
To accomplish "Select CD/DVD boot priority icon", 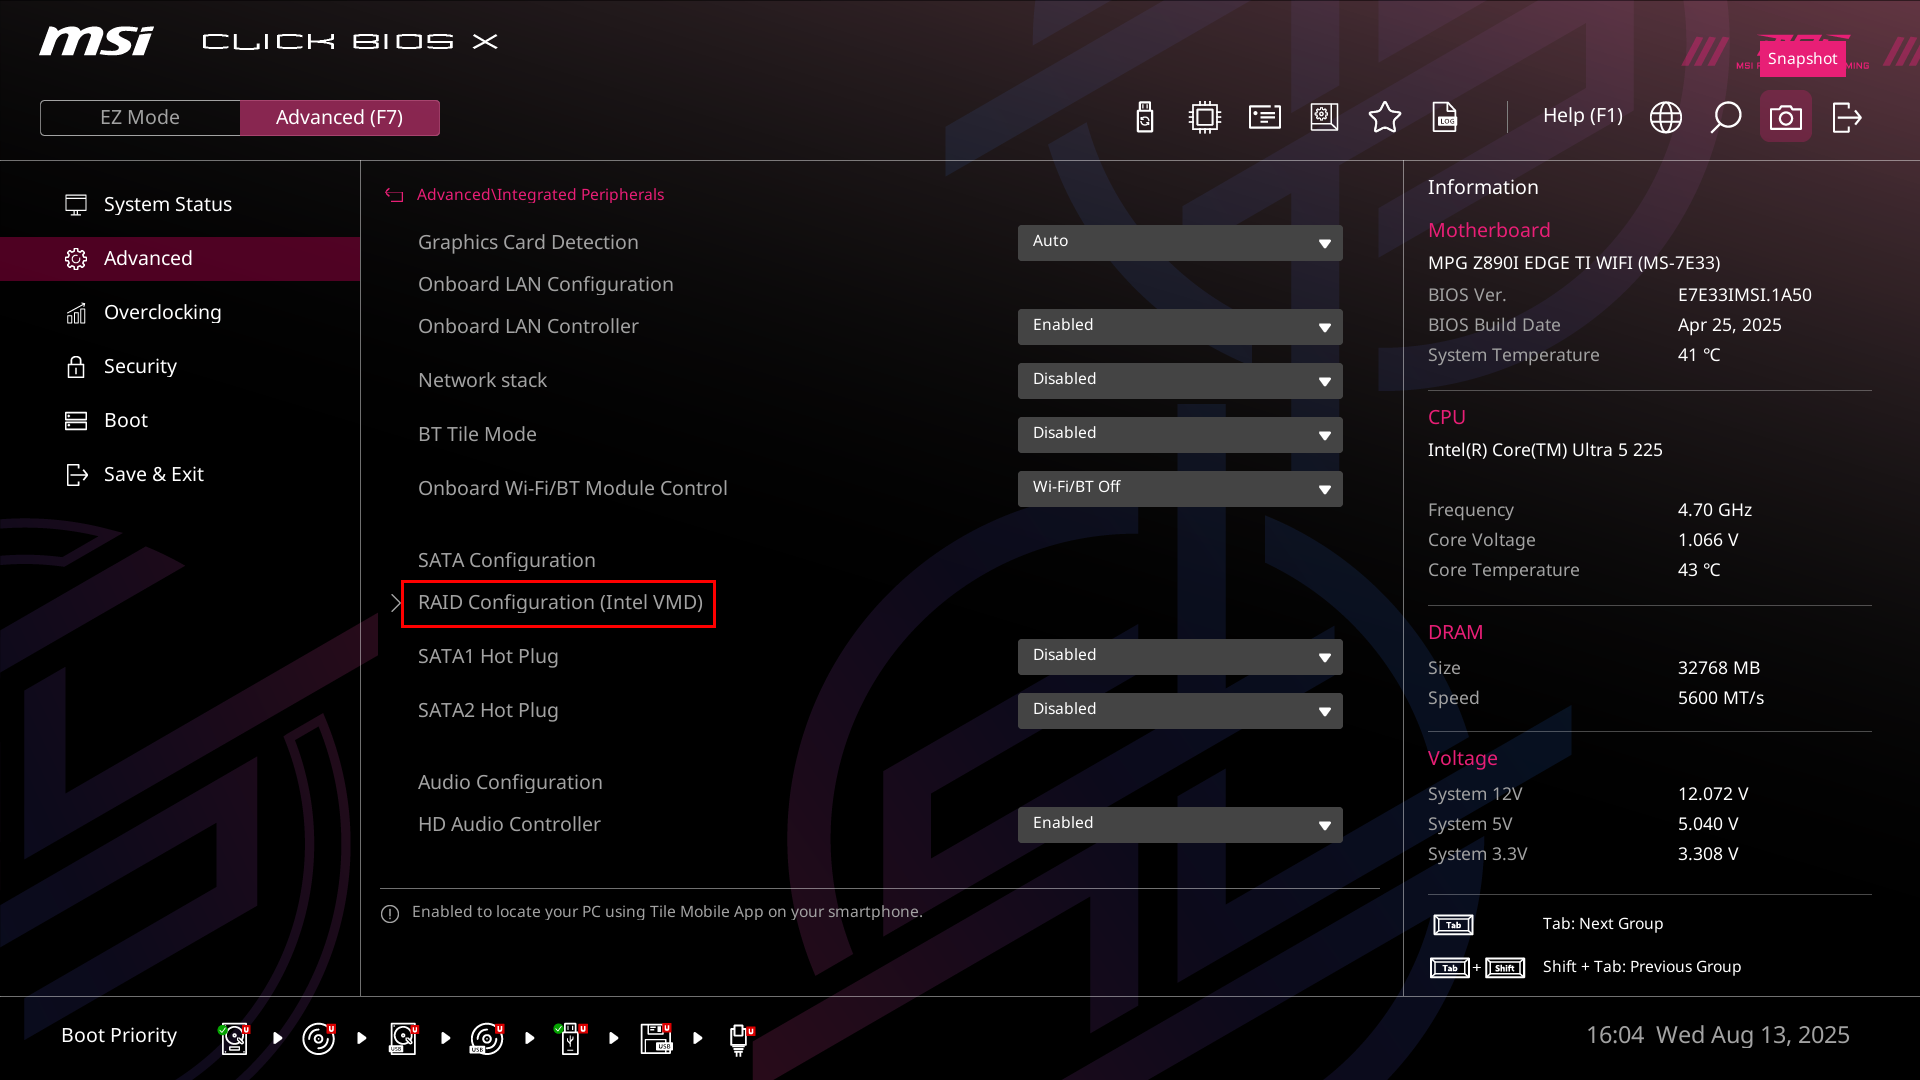I will 319,1038.
